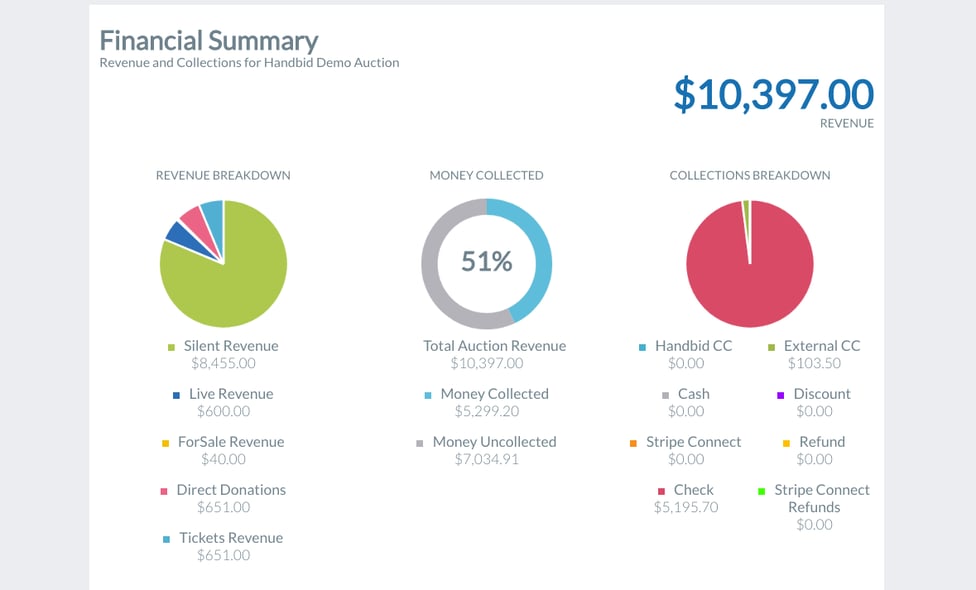This screenshot has height=590, width=976.
Task: Click the Refund legend marker
Action: pos(785,442)
